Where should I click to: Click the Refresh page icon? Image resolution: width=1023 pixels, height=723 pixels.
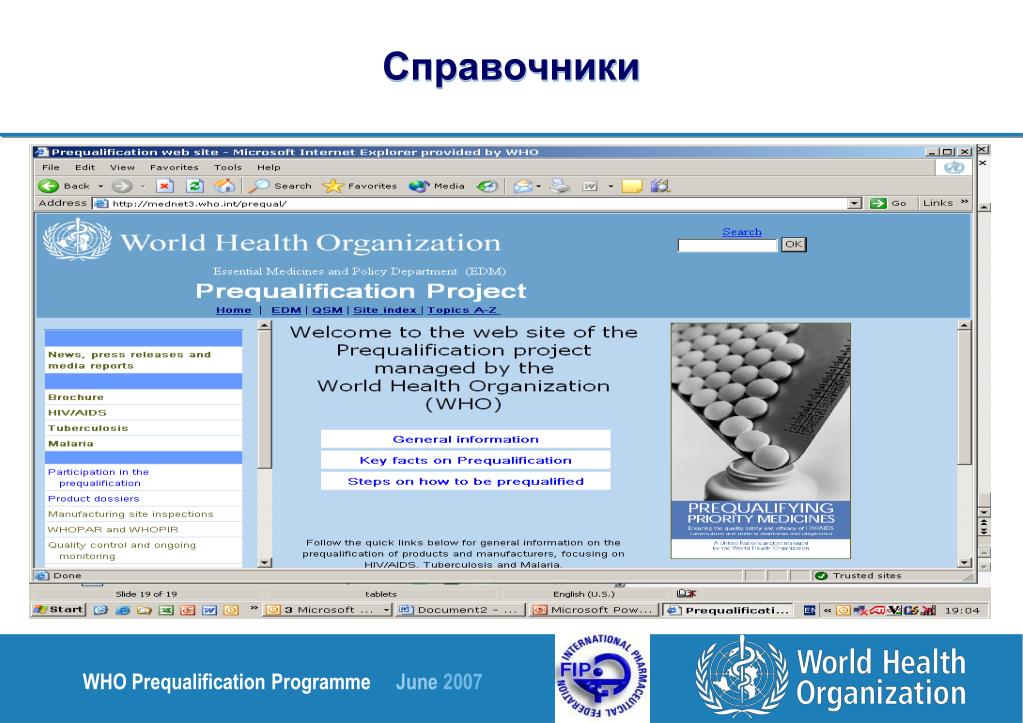[x=194, y=186]
